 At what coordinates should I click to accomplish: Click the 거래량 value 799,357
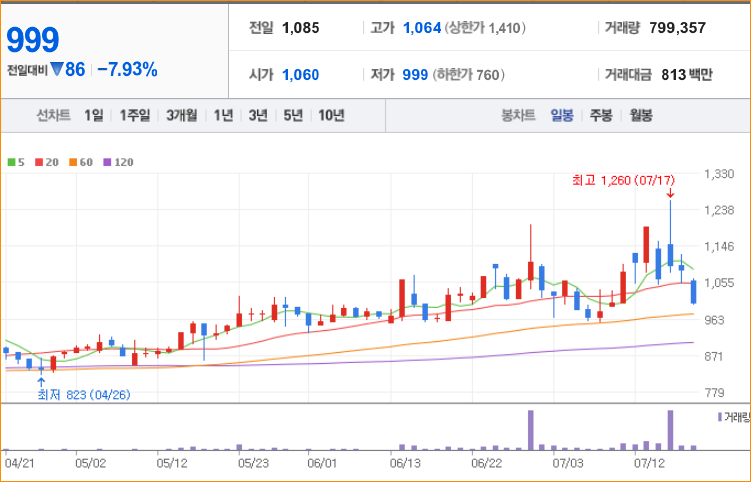click(677, 28)
